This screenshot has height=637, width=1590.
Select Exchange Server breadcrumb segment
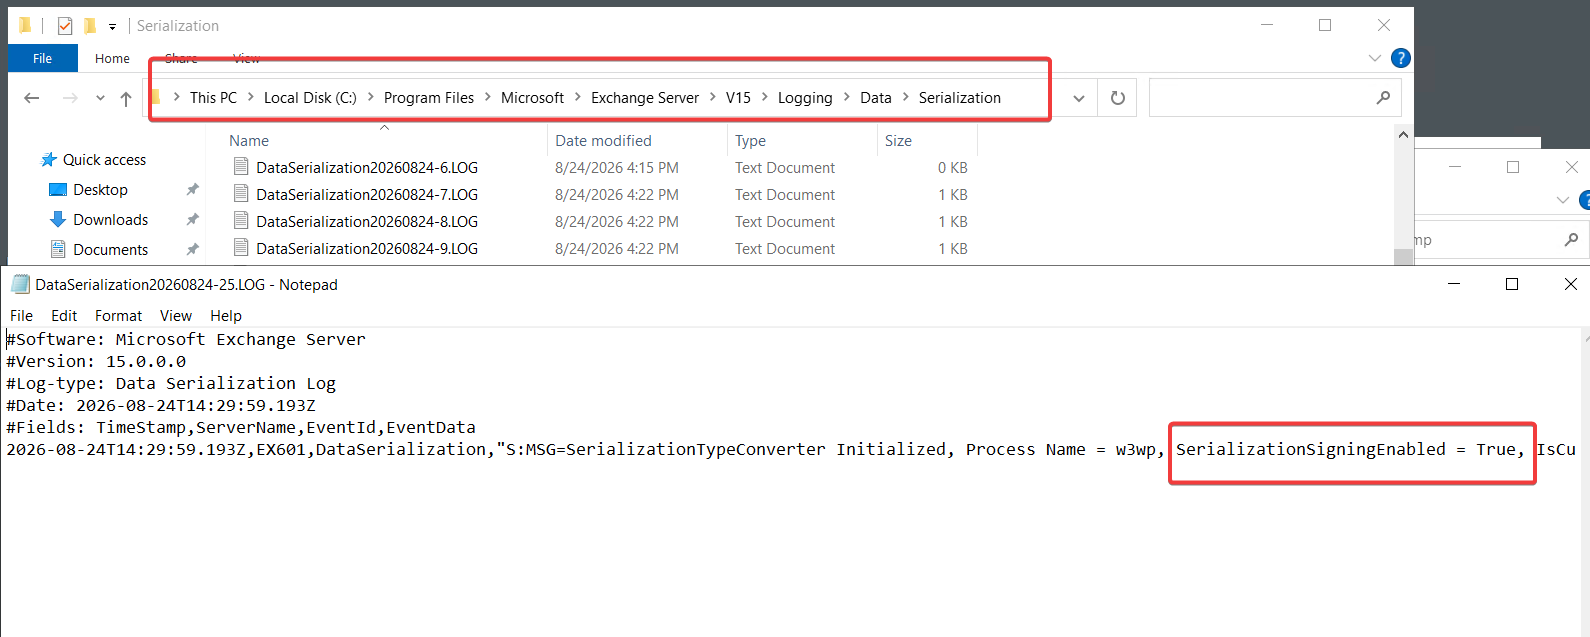tap(645, 97)
